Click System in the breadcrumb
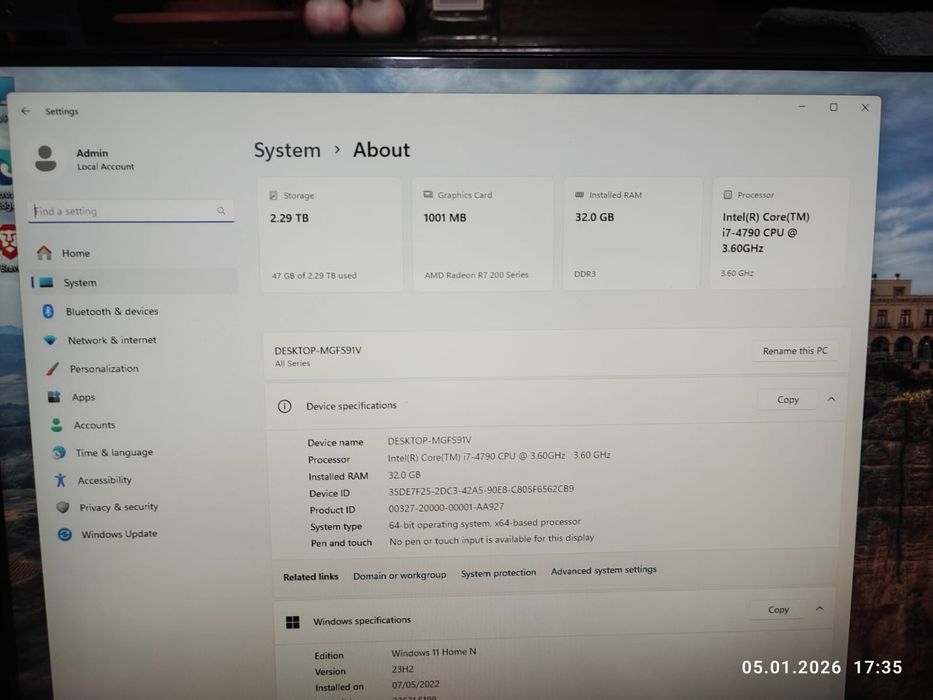This screenshot has height=700, width=933. point(287,150)
